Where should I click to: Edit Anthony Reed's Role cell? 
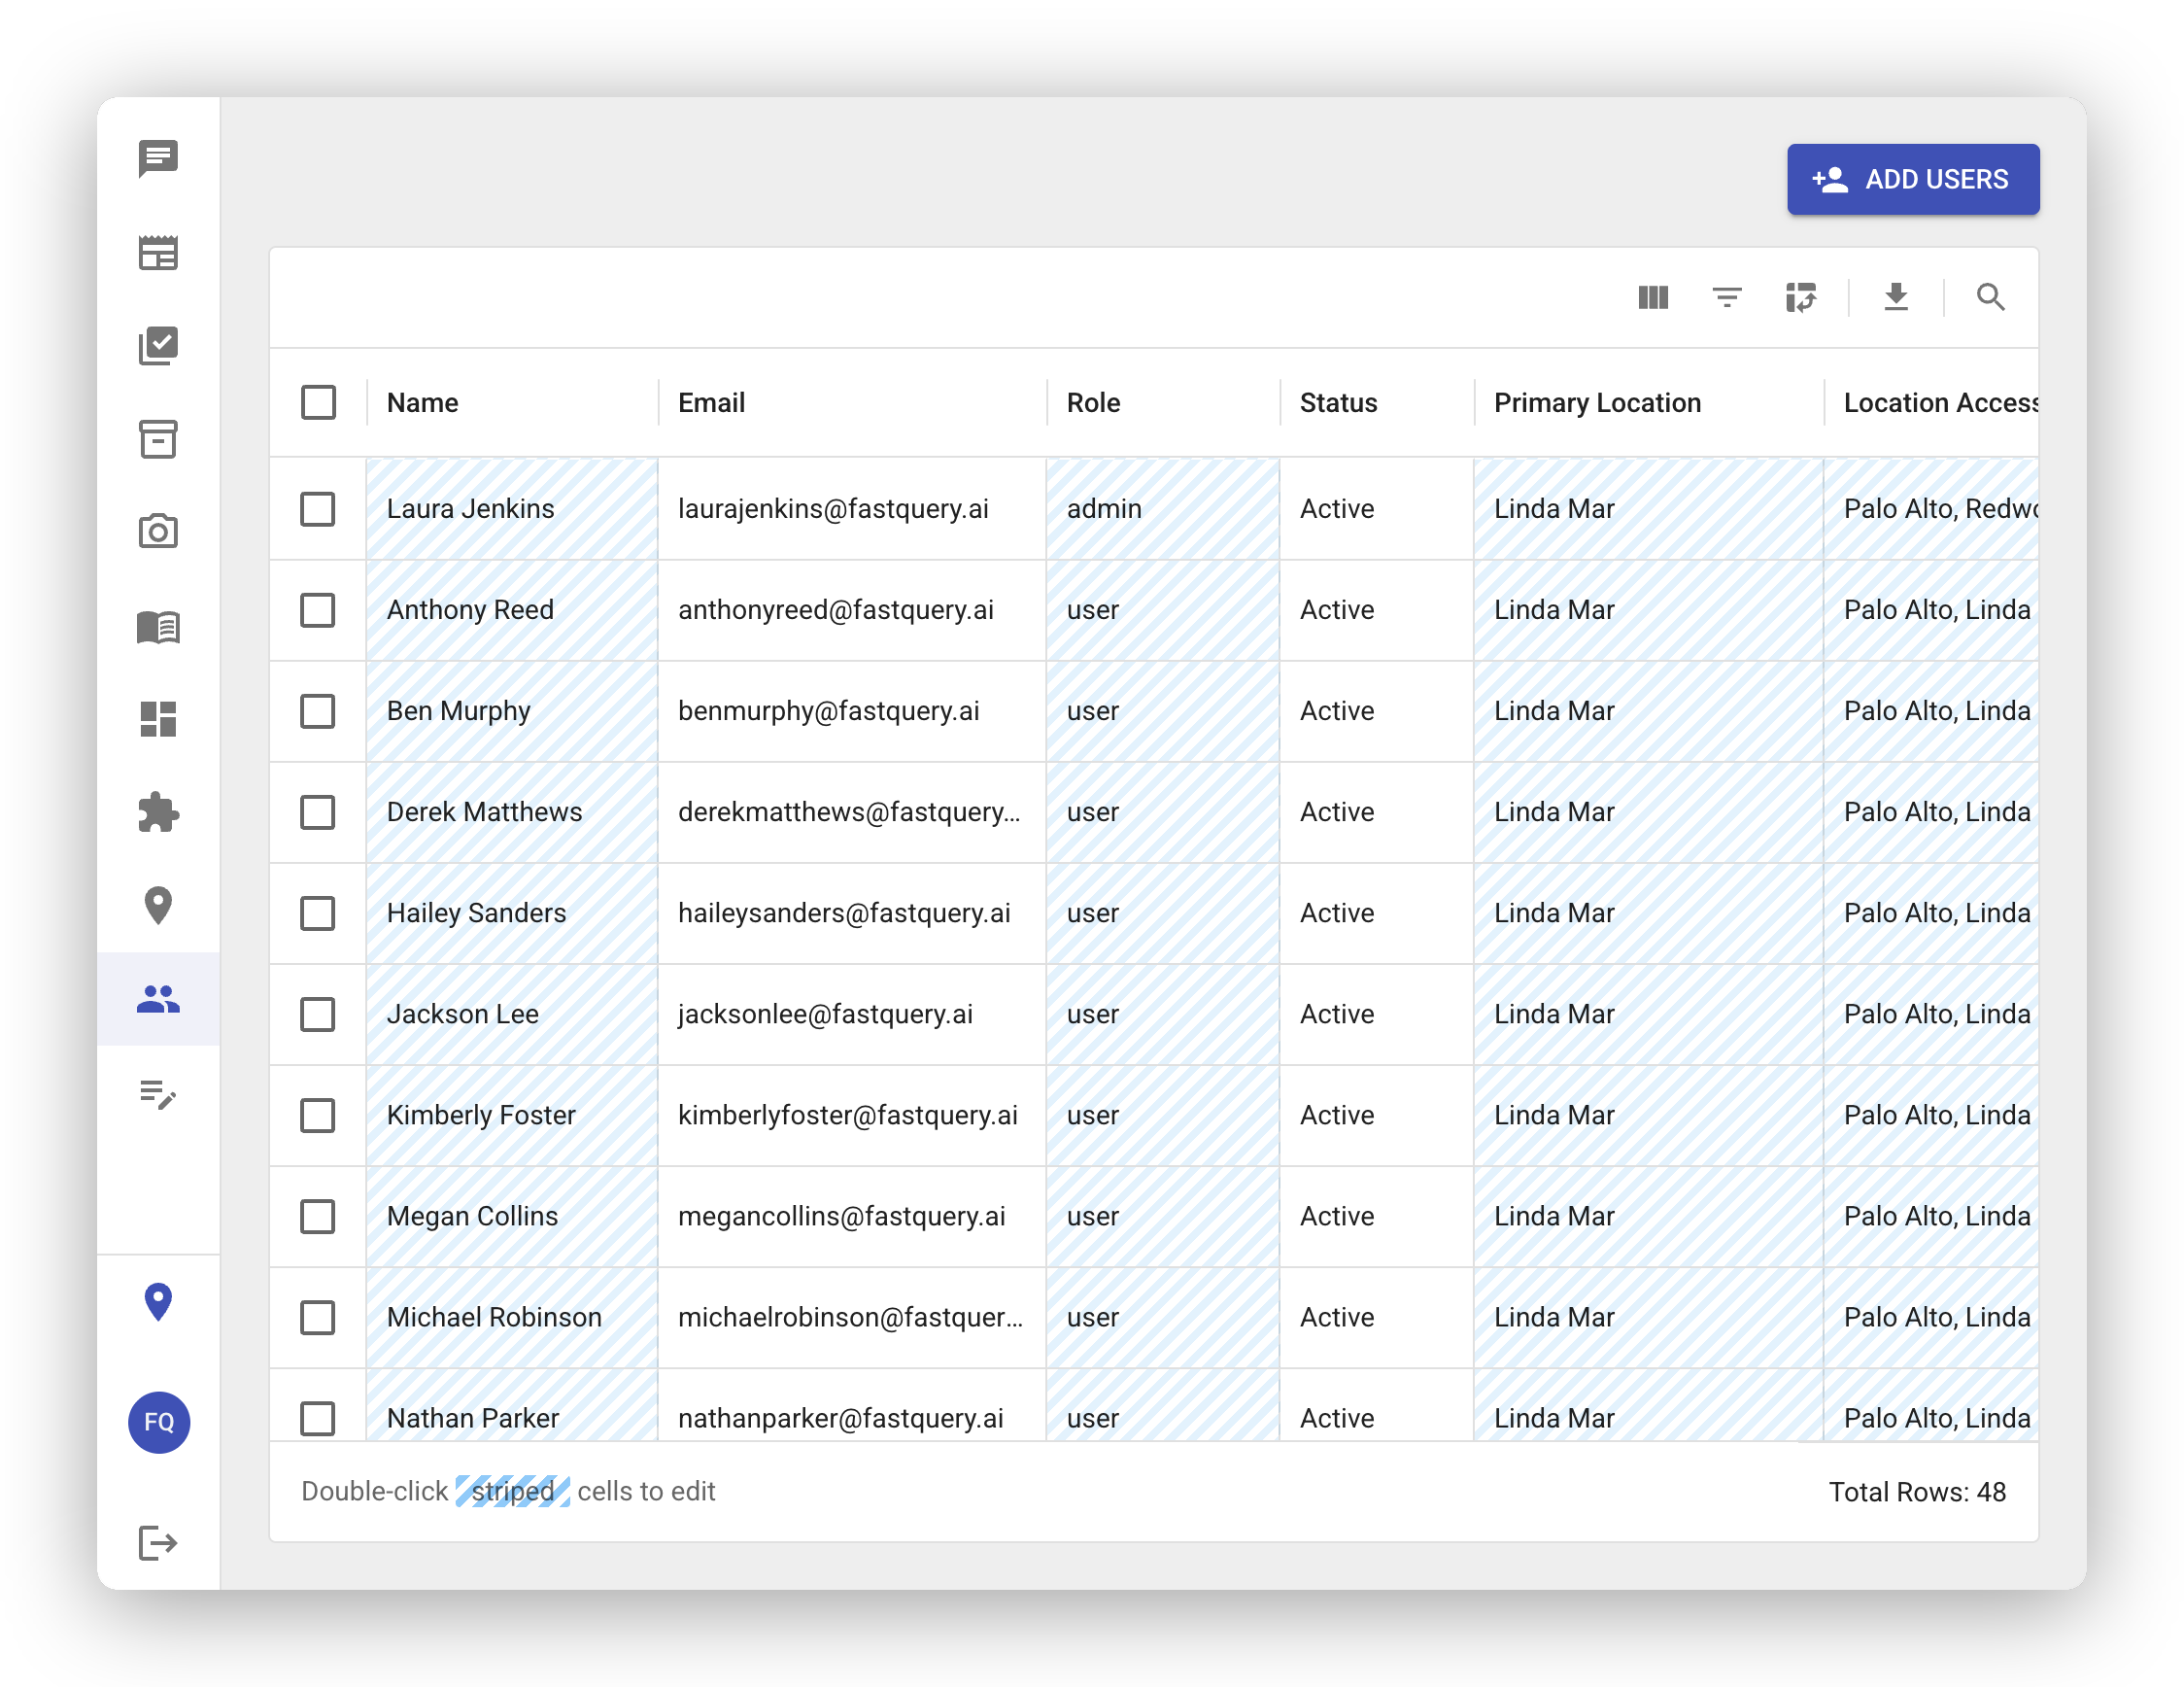pos(1161,610)
